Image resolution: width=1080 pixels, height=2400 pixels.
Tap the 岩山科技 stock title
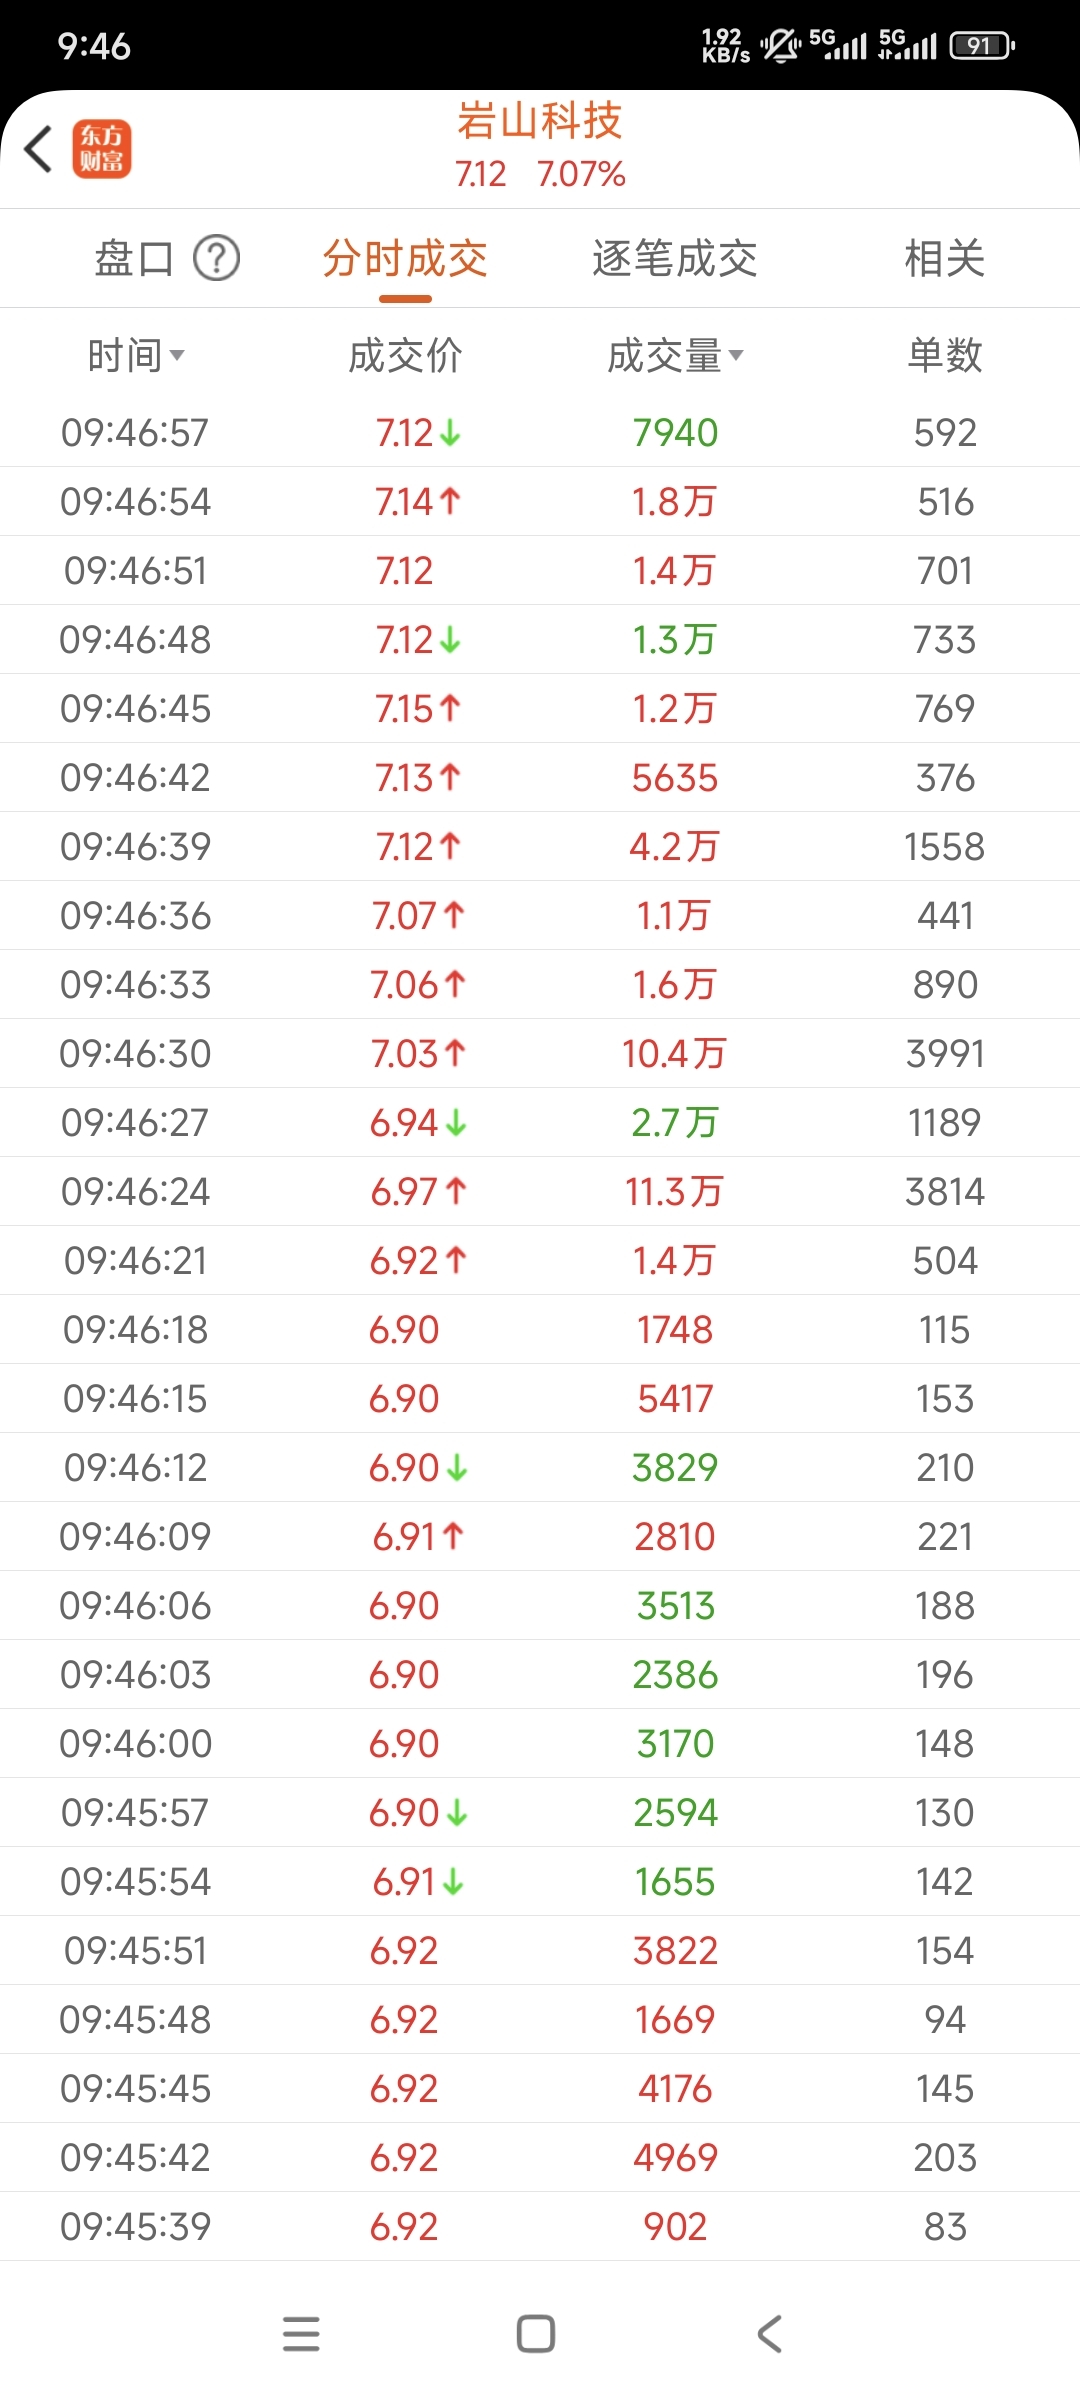coord(540,121)
